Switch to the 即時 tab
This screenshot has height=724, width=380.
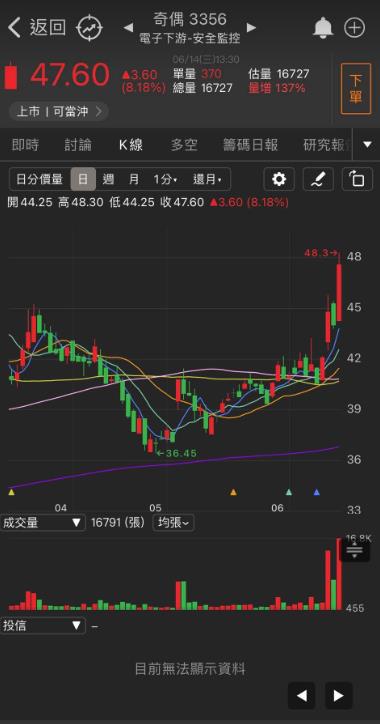[25, 145]
